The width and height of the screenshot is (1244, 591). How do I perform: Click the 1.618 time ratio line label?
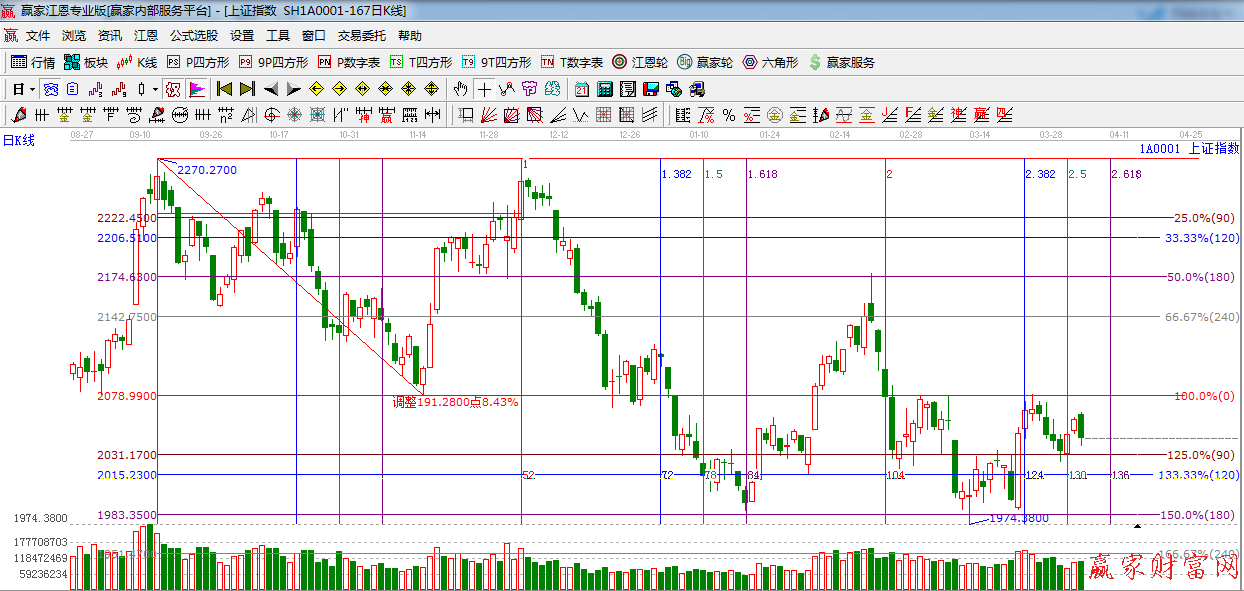pos(762,174)
